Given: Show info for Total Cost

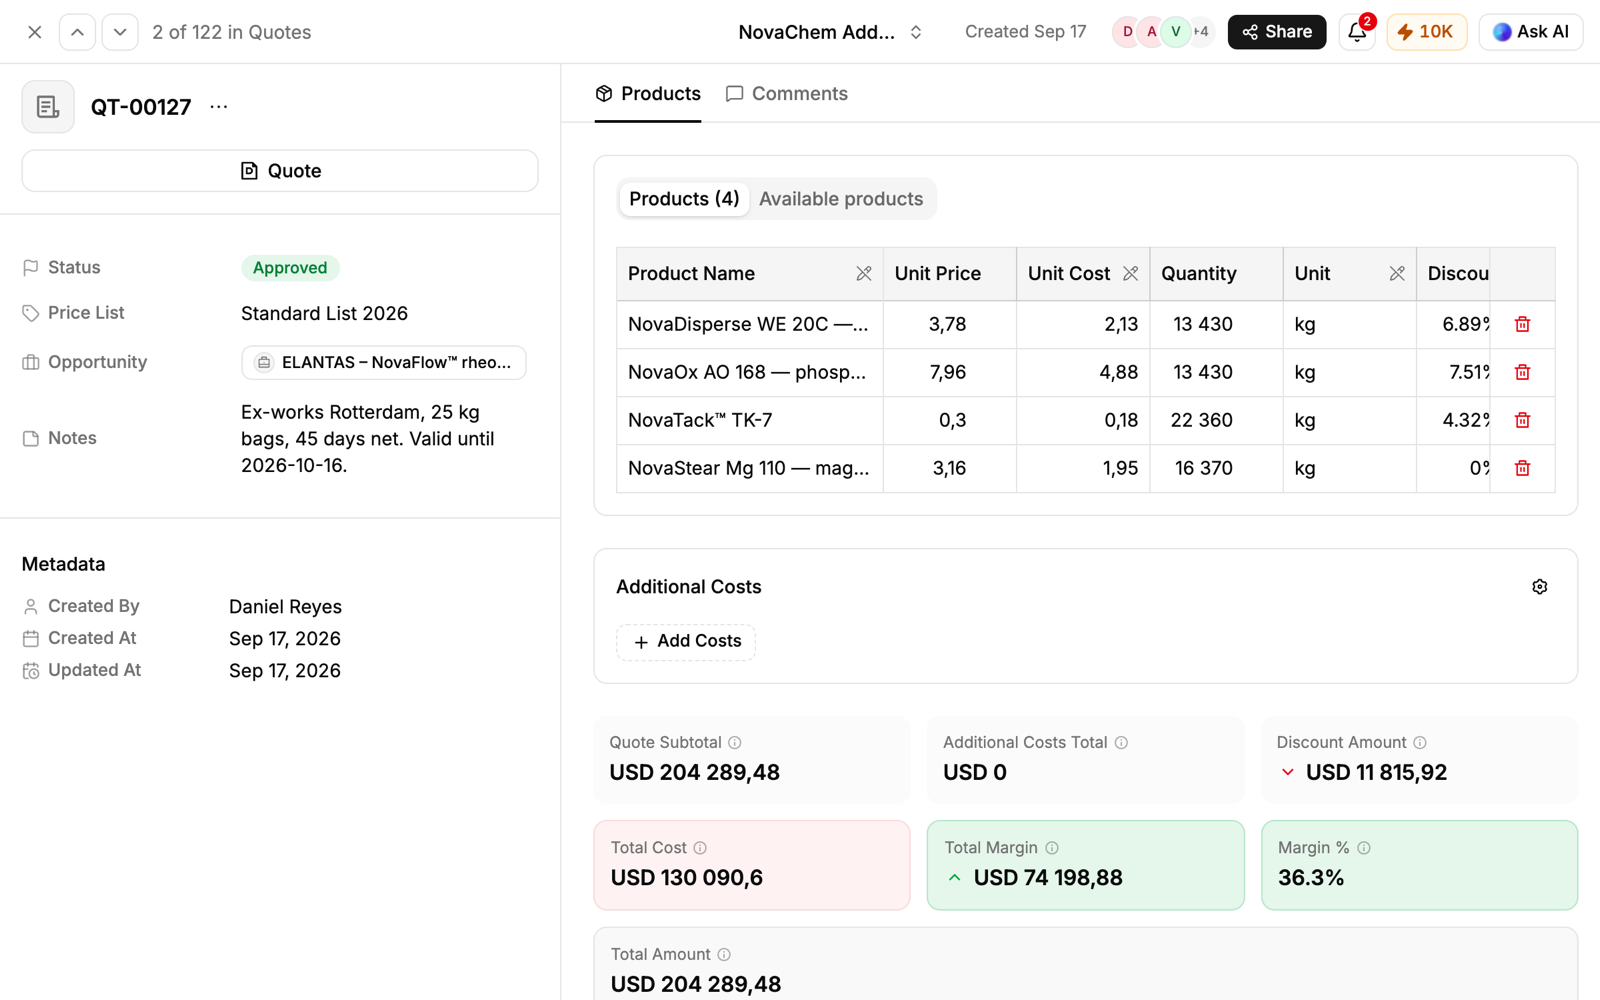Looking at the screenshot, I should pos(700,848).
